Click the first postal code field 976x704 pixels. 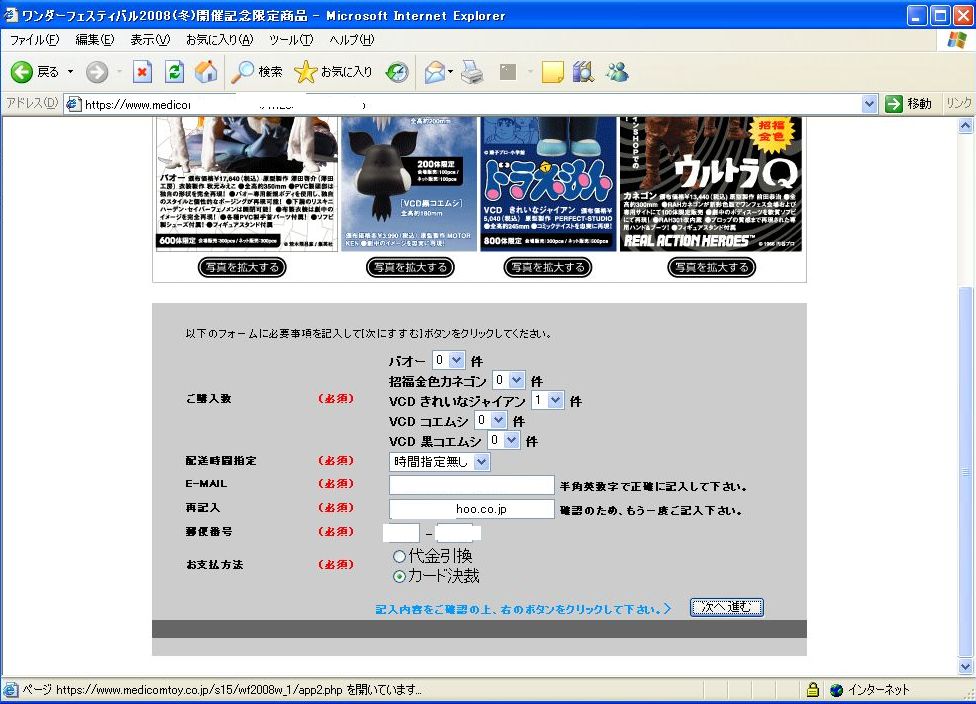pyautogui.click(x=401, y=533)
